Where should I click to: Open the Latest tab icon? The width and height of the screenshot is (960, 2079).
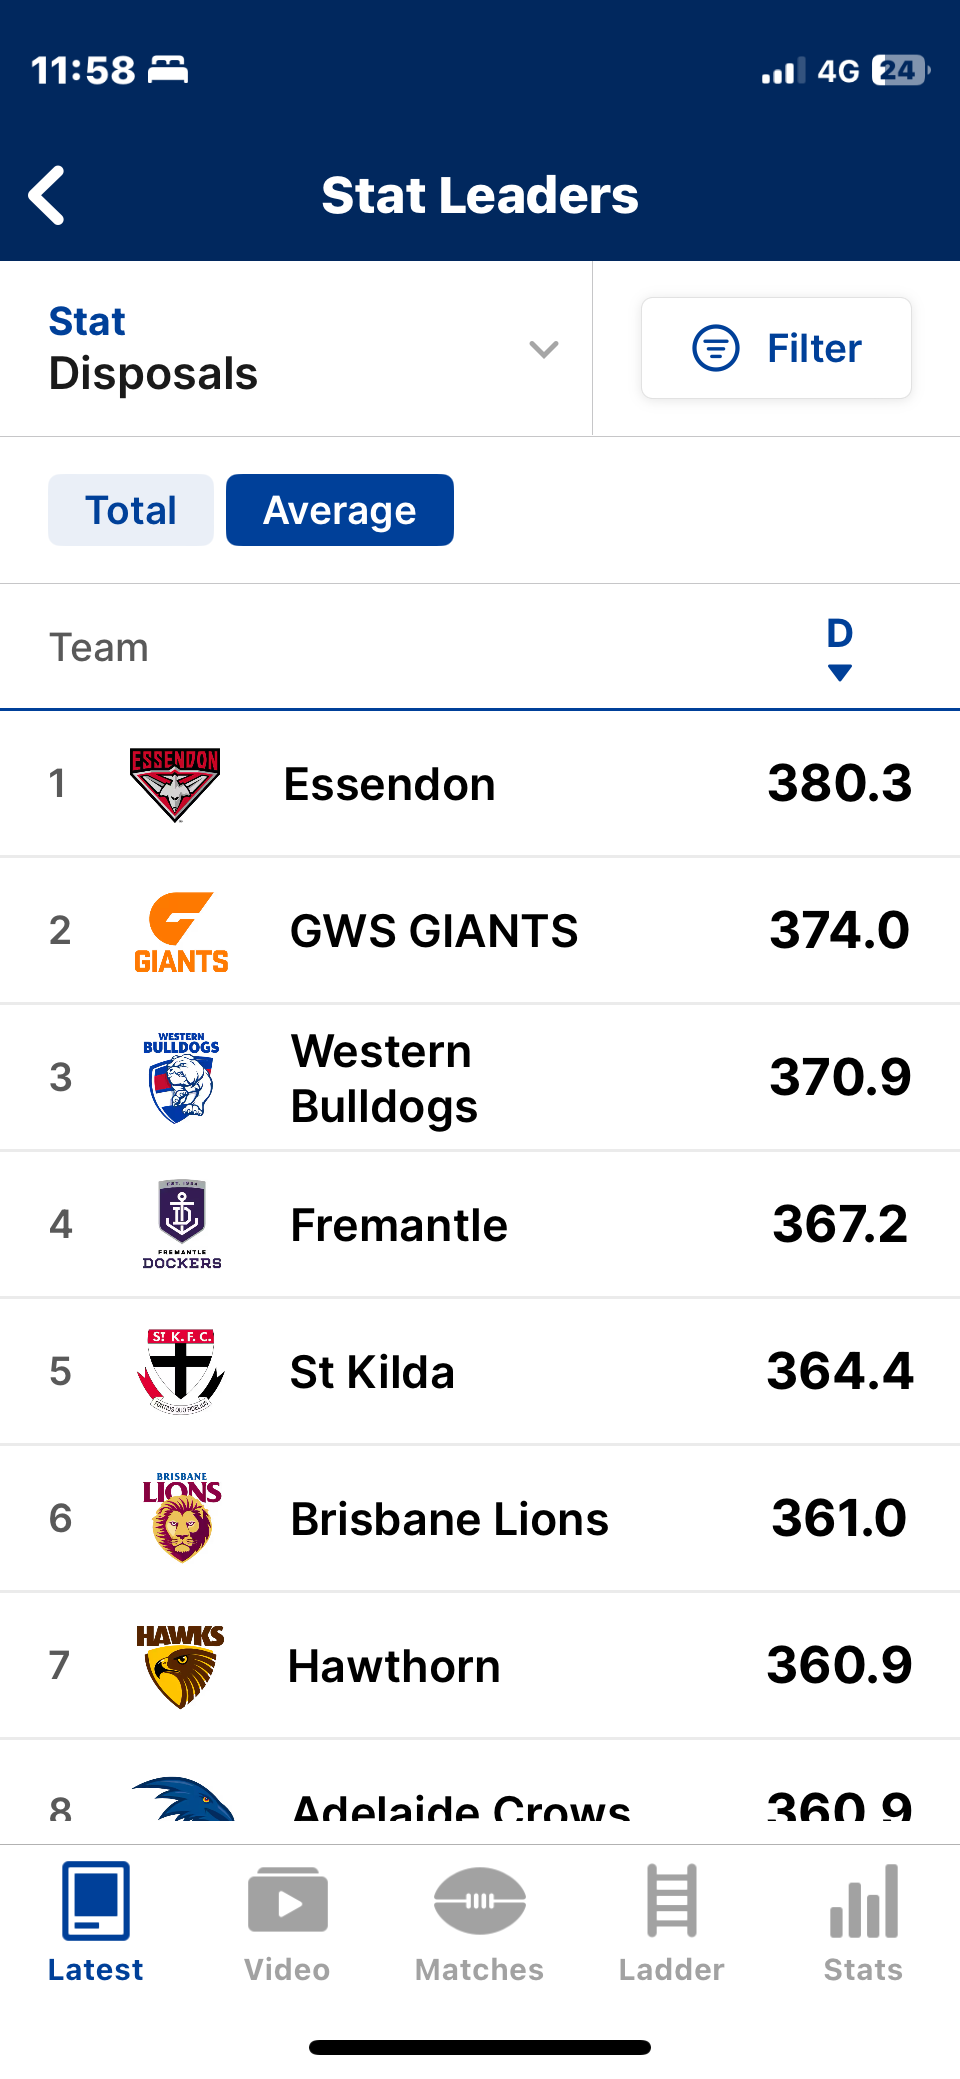96,1900
